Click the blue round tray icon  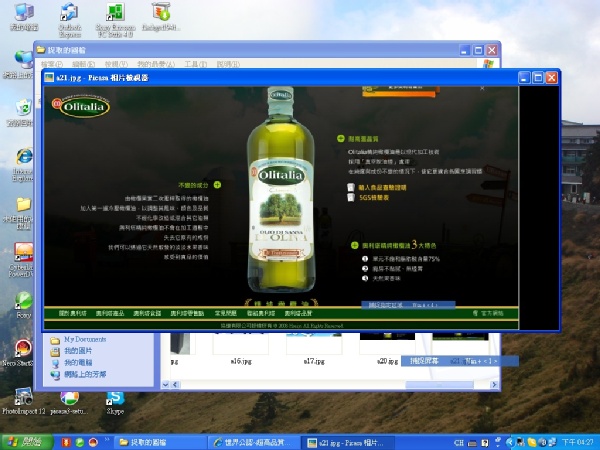pyautogui.click(x=542, y=442)
